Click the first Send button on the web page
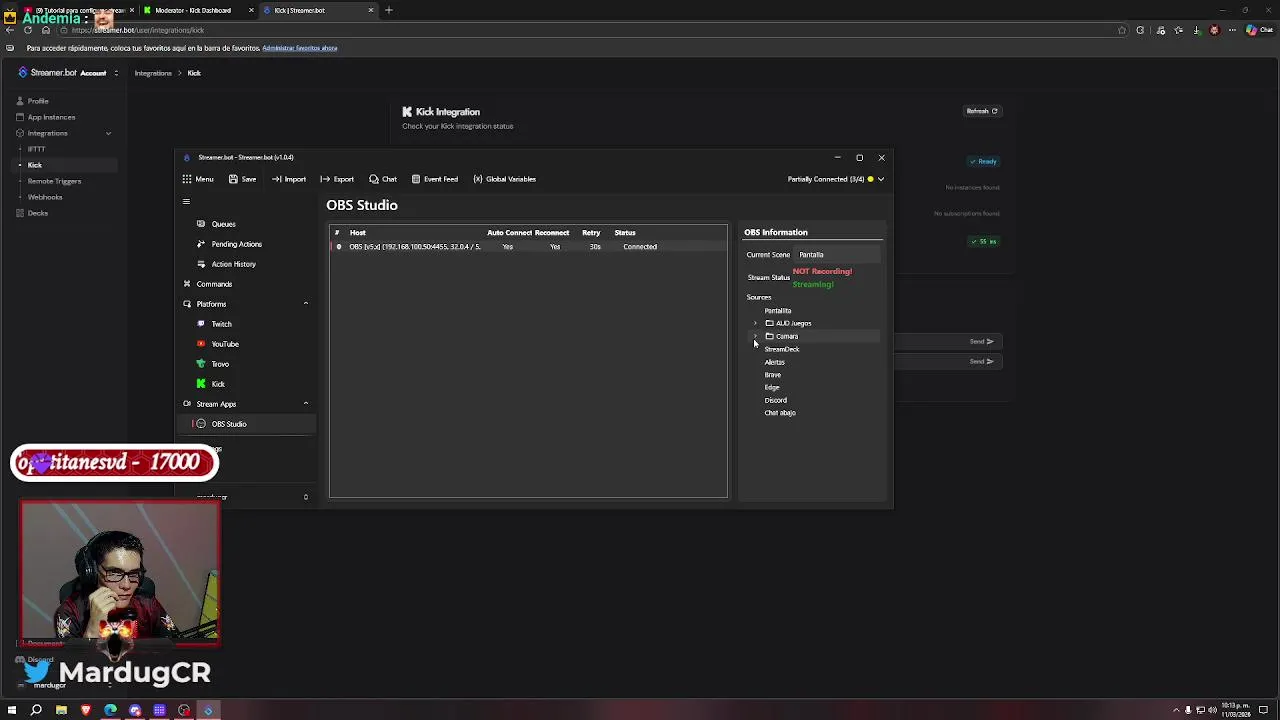Screen dimensions: 1280x720 pyautogui.click(x=981, y=341)
